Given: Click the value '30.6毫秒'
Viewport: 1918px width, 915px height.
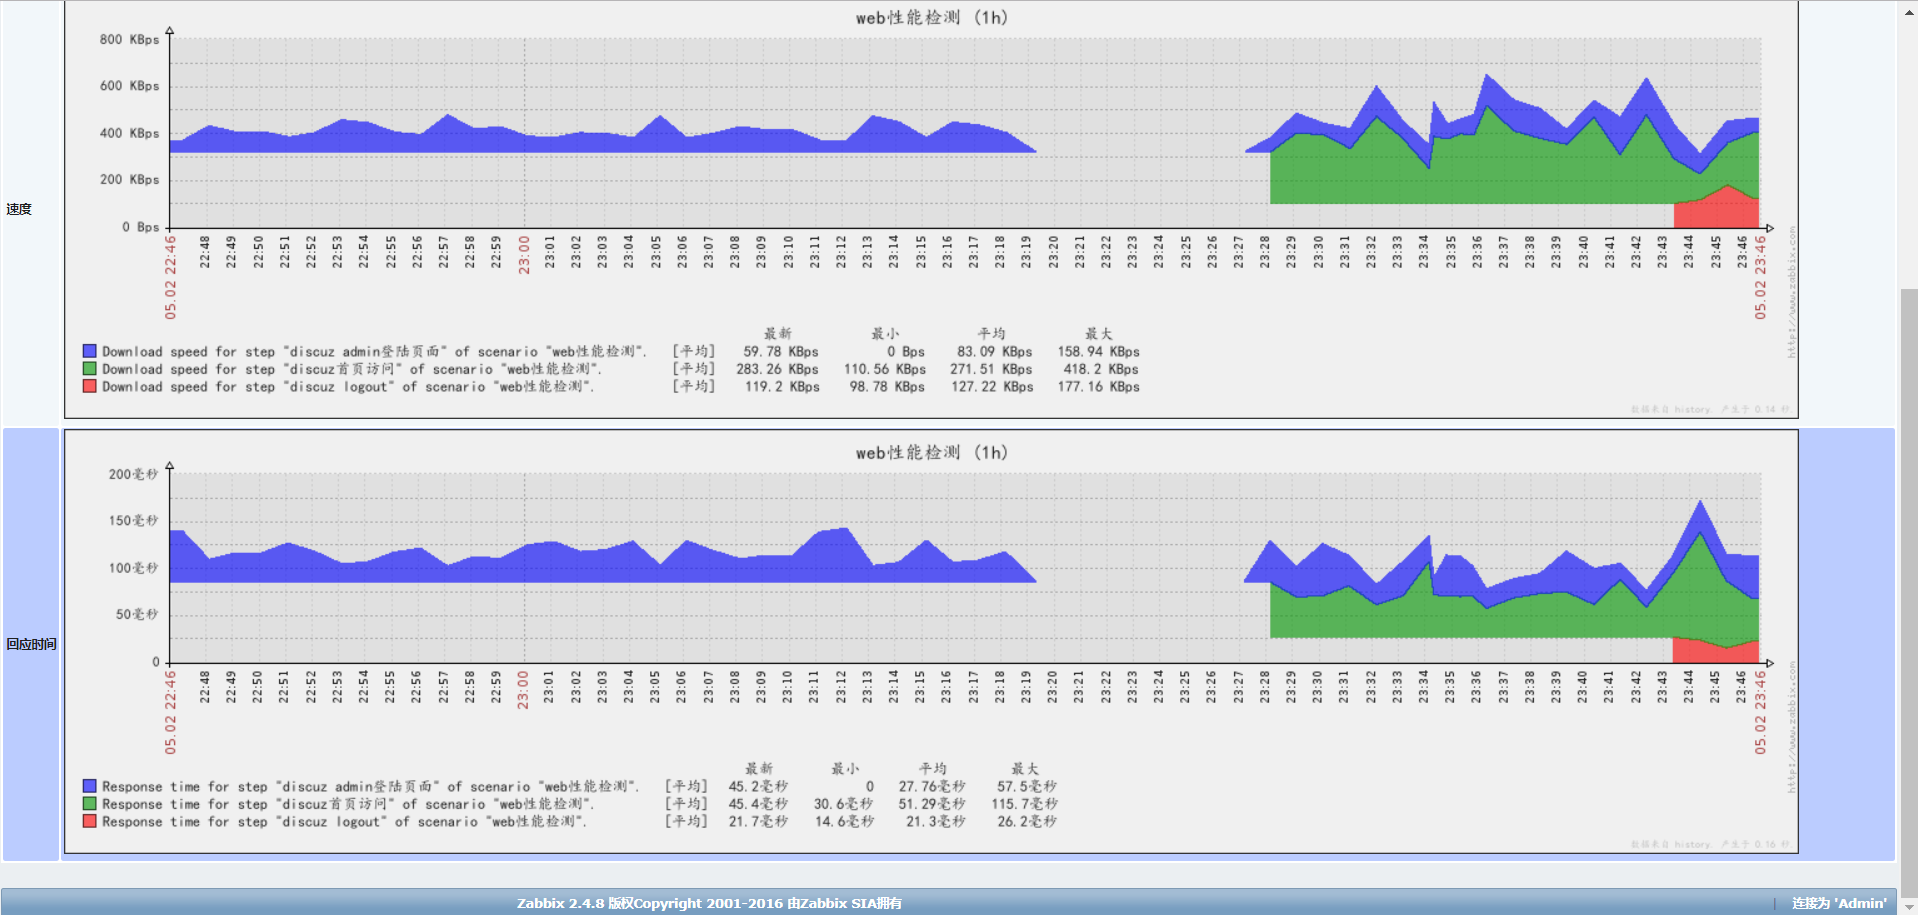Looking at the screenshot, I should (844, 804).
